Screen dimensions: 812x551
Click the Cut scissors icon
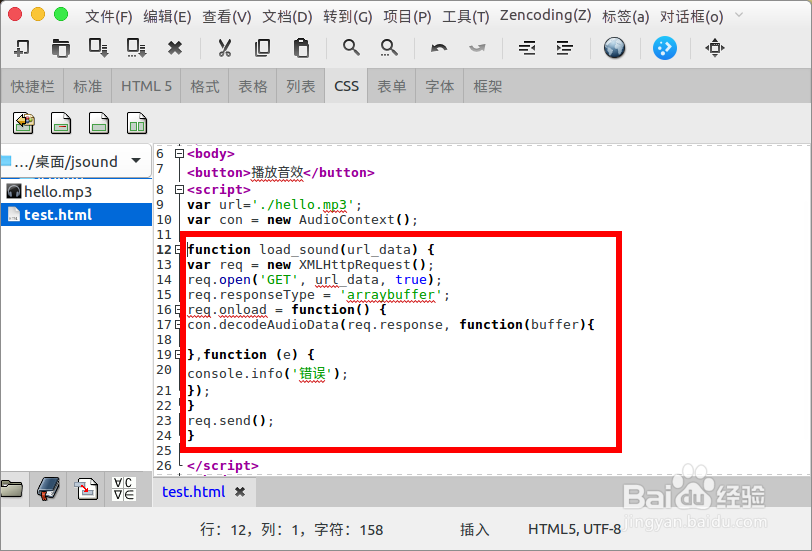click(224, 48)
